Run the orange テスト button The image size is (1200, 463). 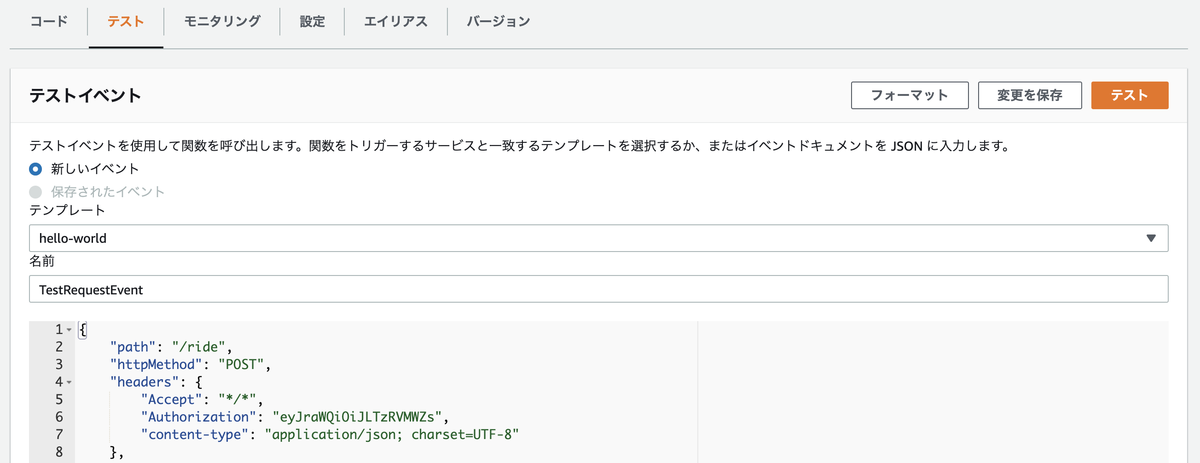point(1129,95)
